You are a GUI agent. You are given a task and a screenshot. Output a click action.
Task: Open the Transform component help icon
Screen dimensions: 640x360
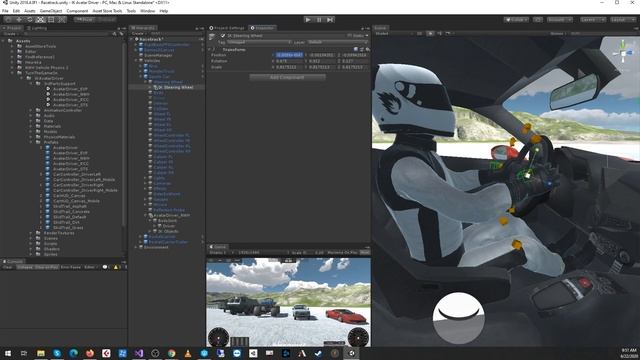356,49
